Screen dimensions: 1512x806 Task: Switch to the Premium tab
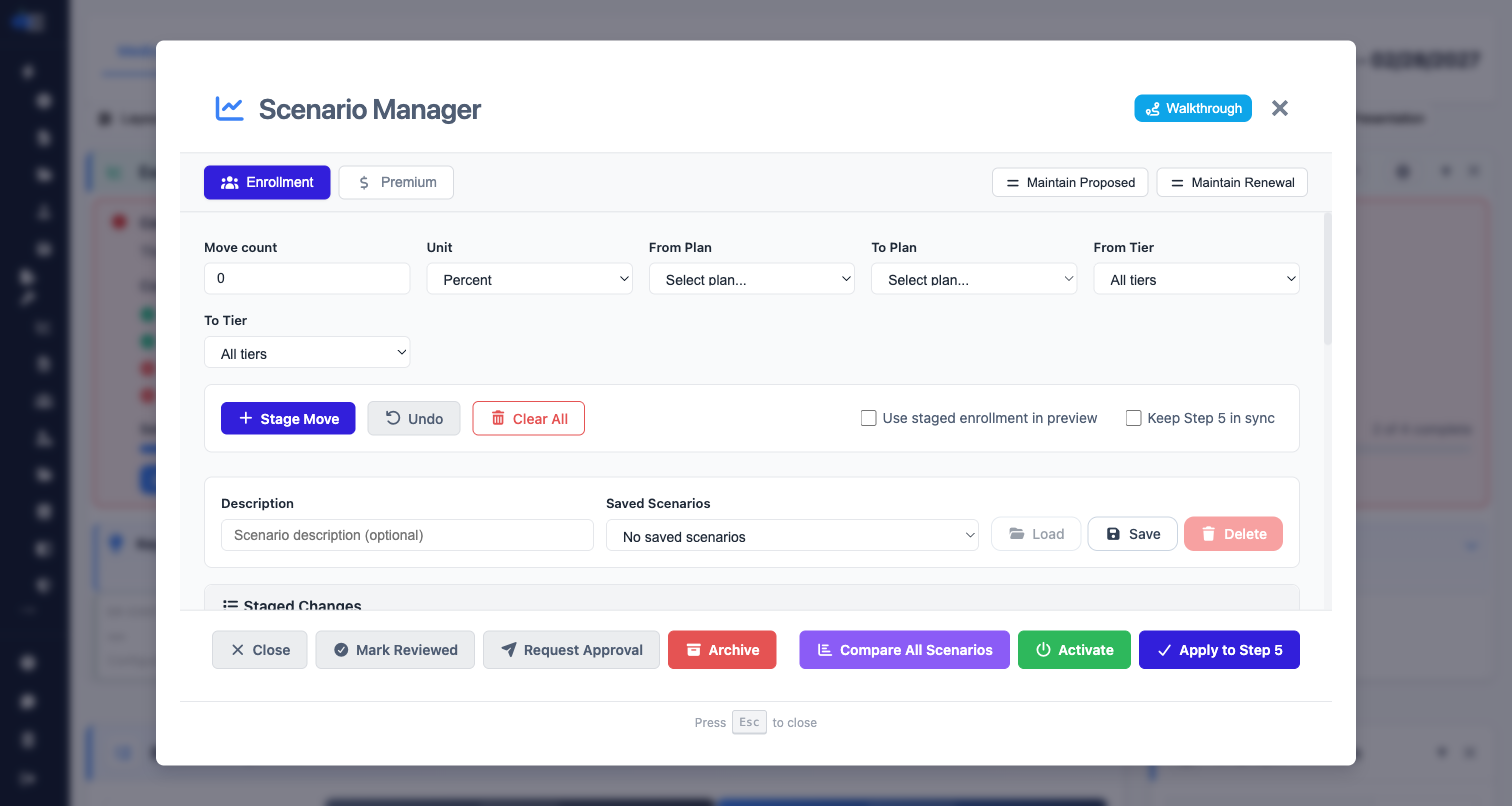point(396,182)
